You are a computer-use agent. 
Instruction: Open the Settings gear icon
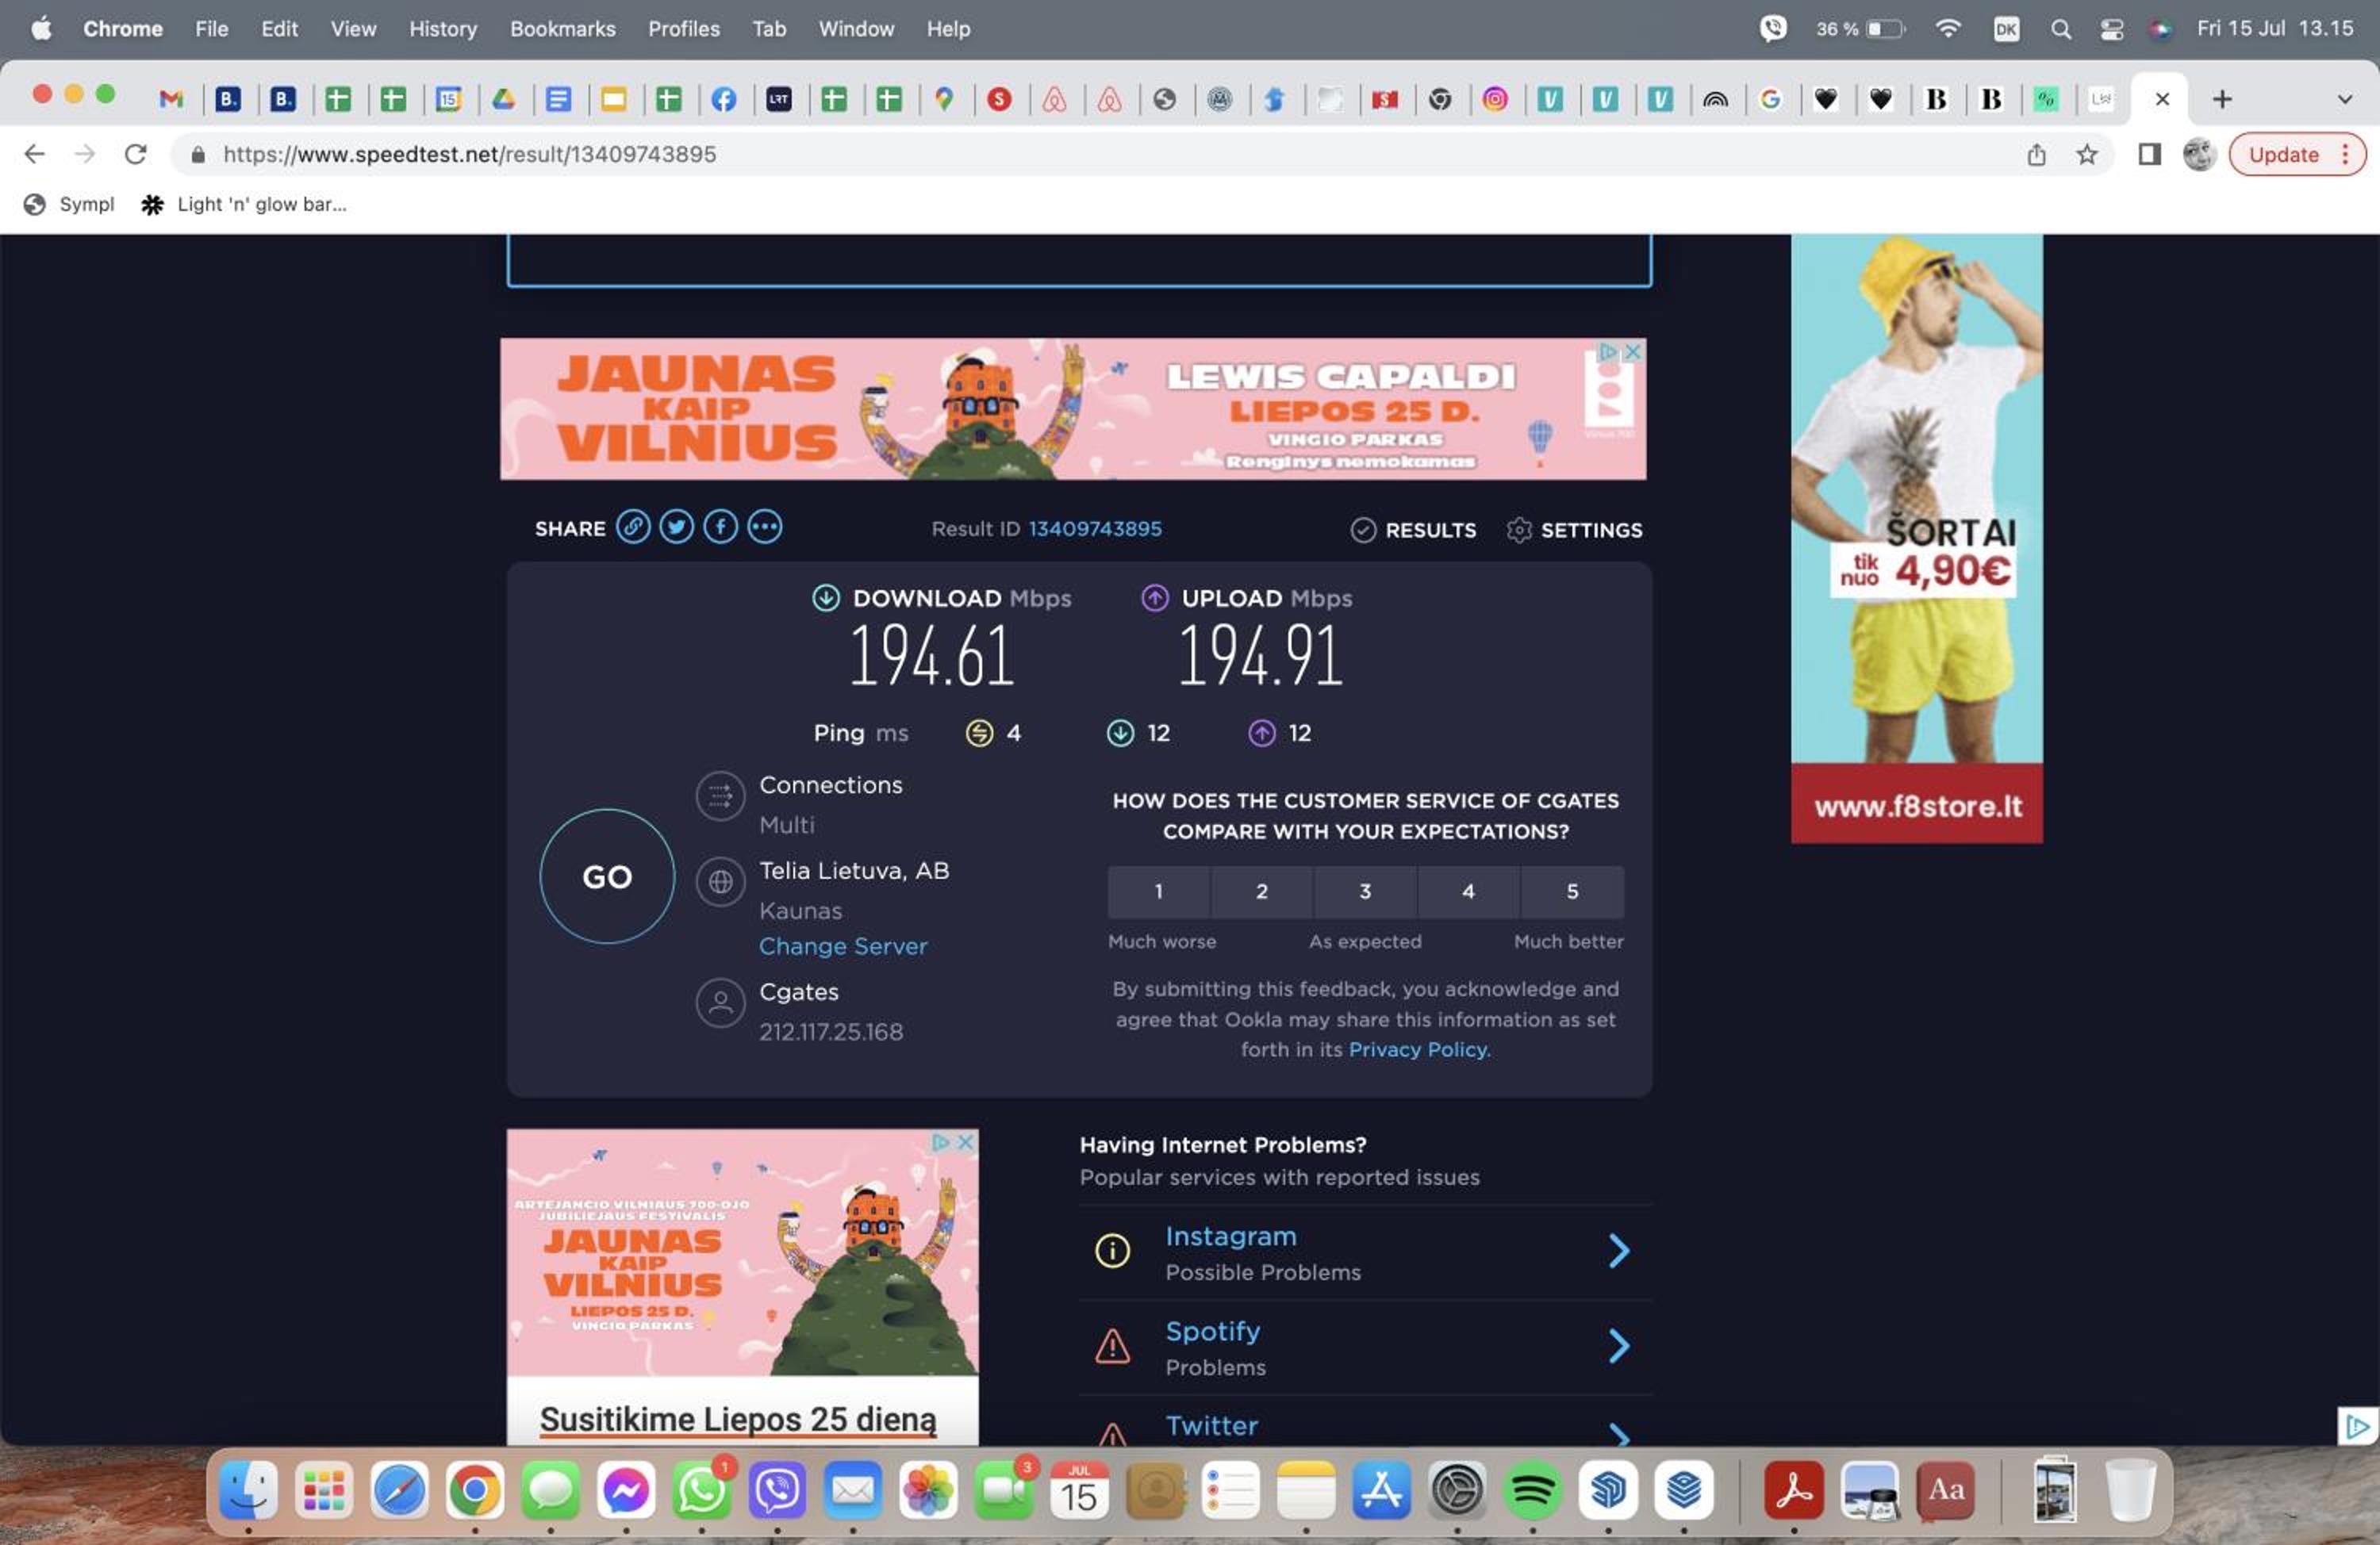pos(1518,530)
